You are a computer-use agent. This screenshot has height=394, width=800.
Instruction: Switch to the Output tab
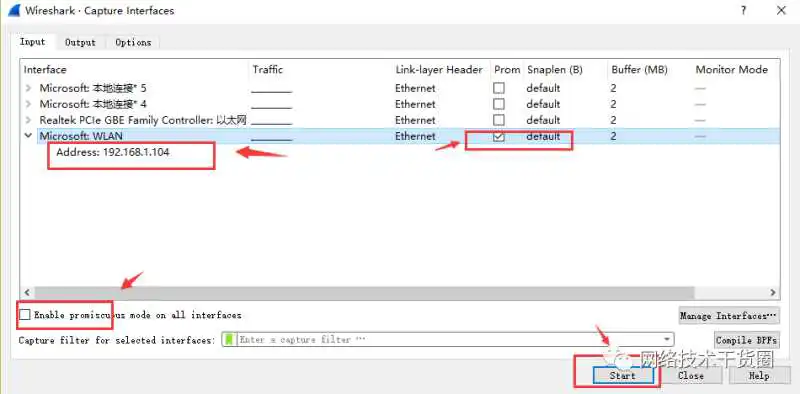pyautogui.click(x=80, y=42)
